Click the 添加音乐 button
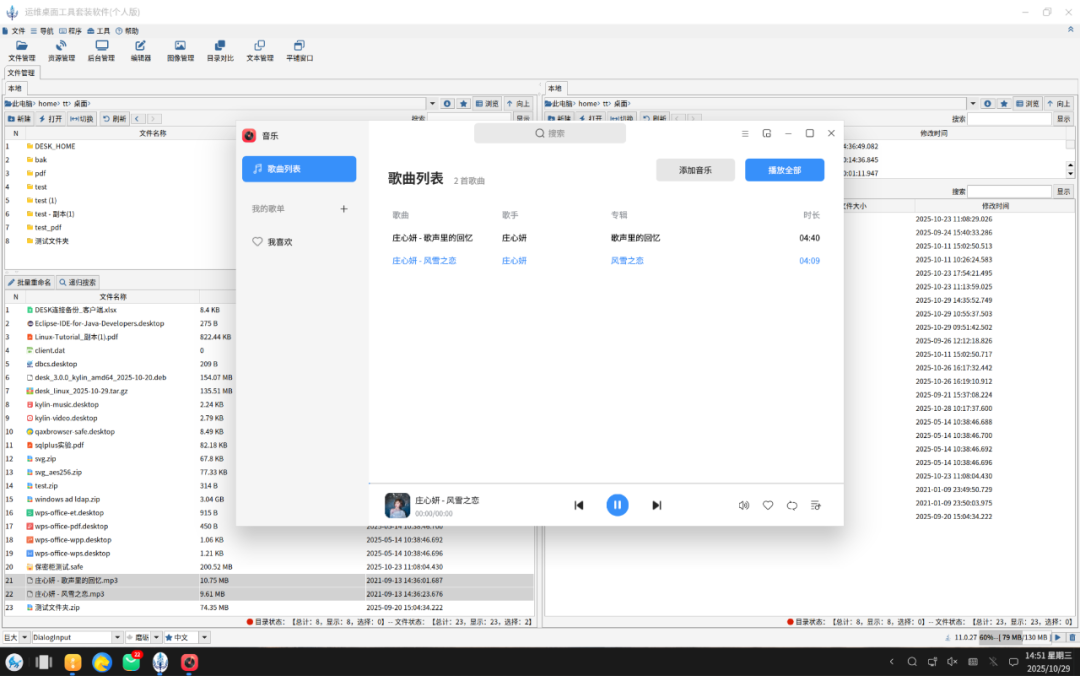Screen dimensions: 1080x676 [695, 170]
